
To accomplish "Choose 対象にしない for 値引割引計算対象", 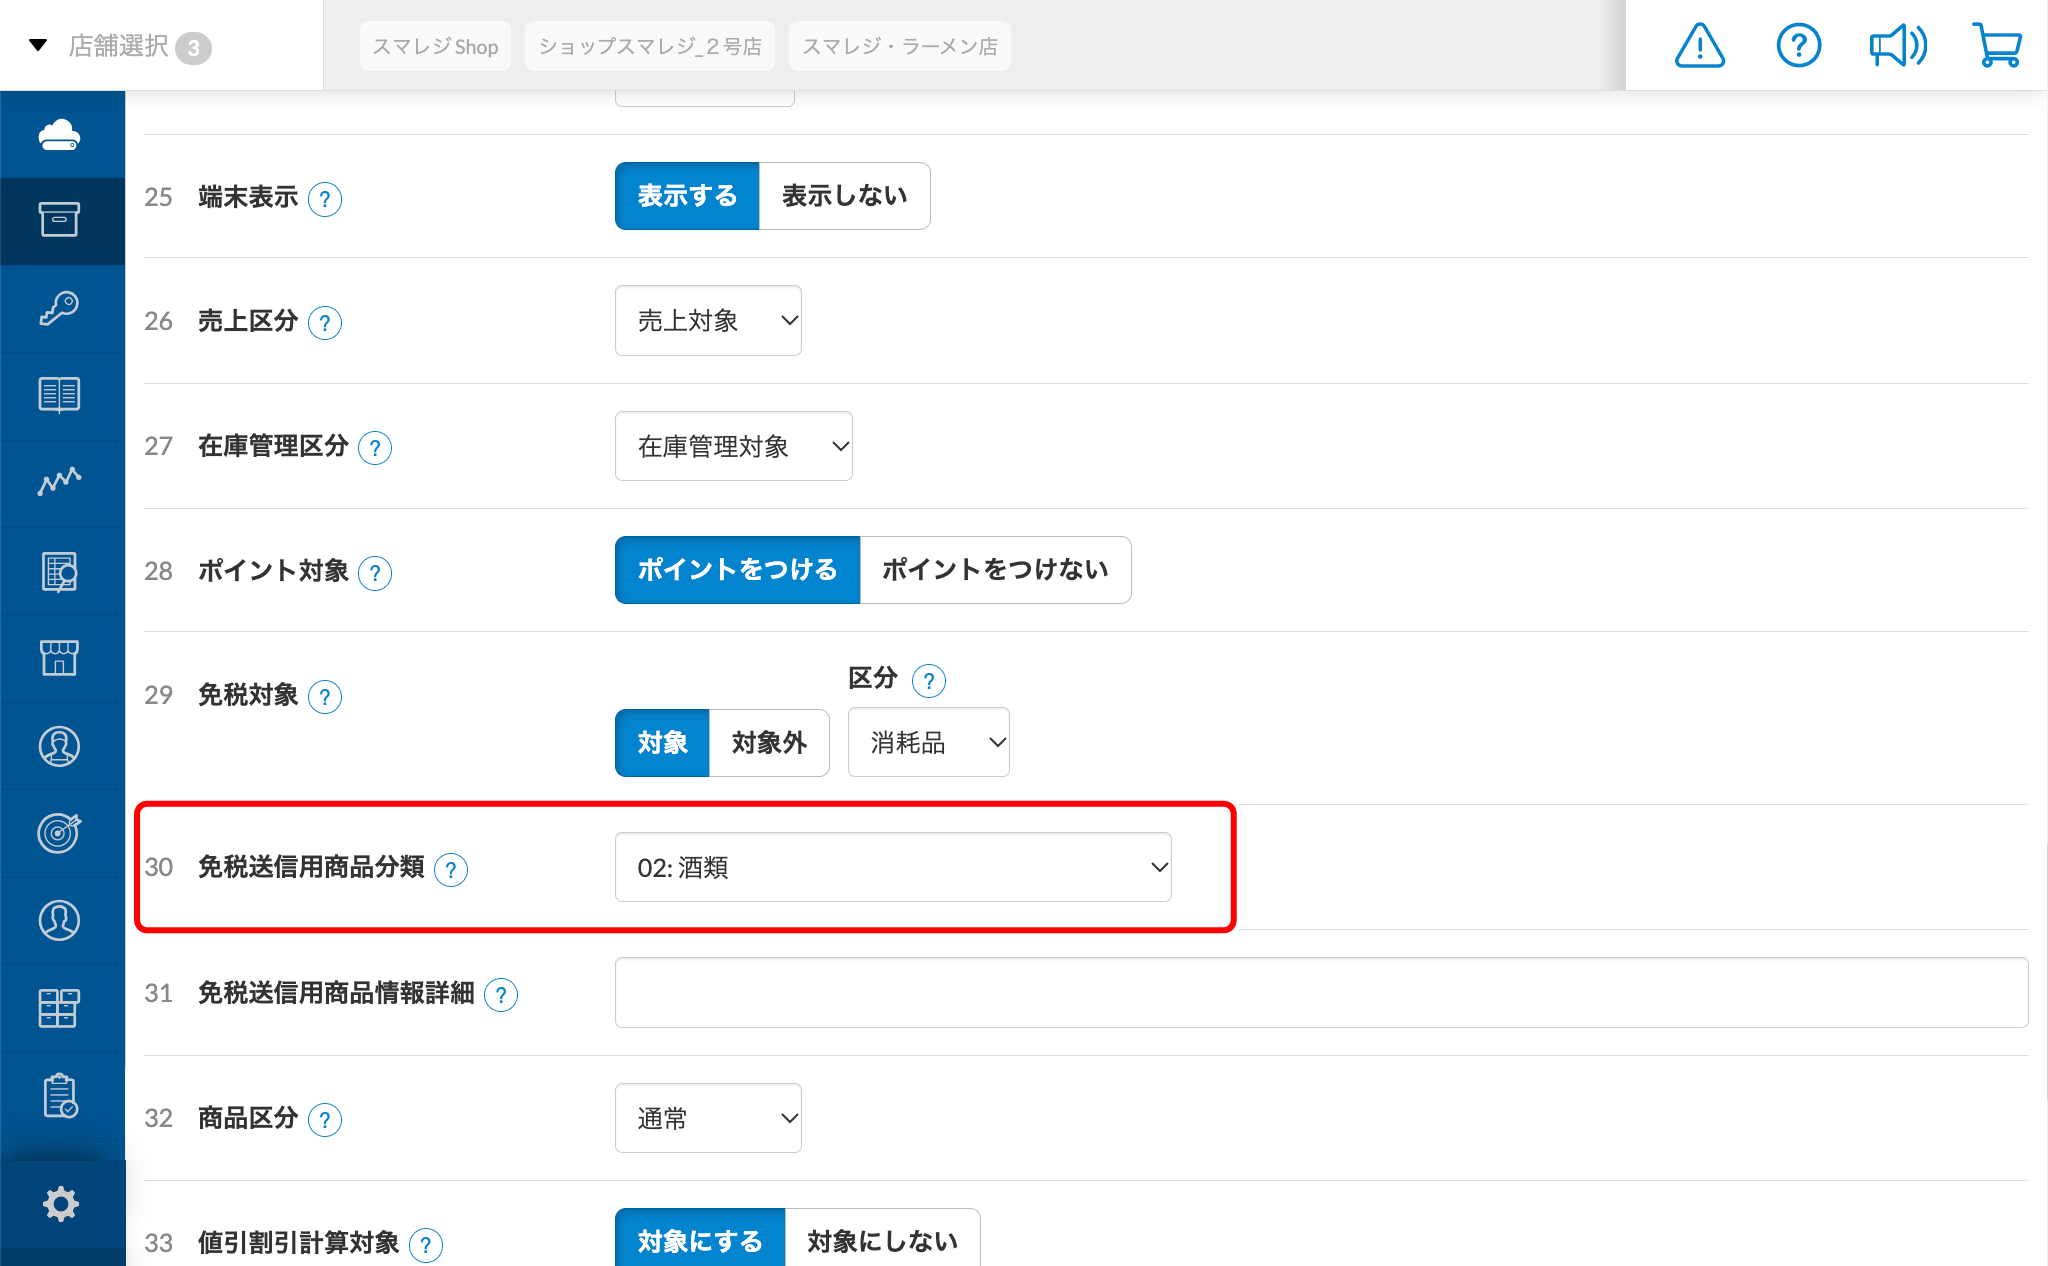I will pyautogui.click(x=882, y=1240).
